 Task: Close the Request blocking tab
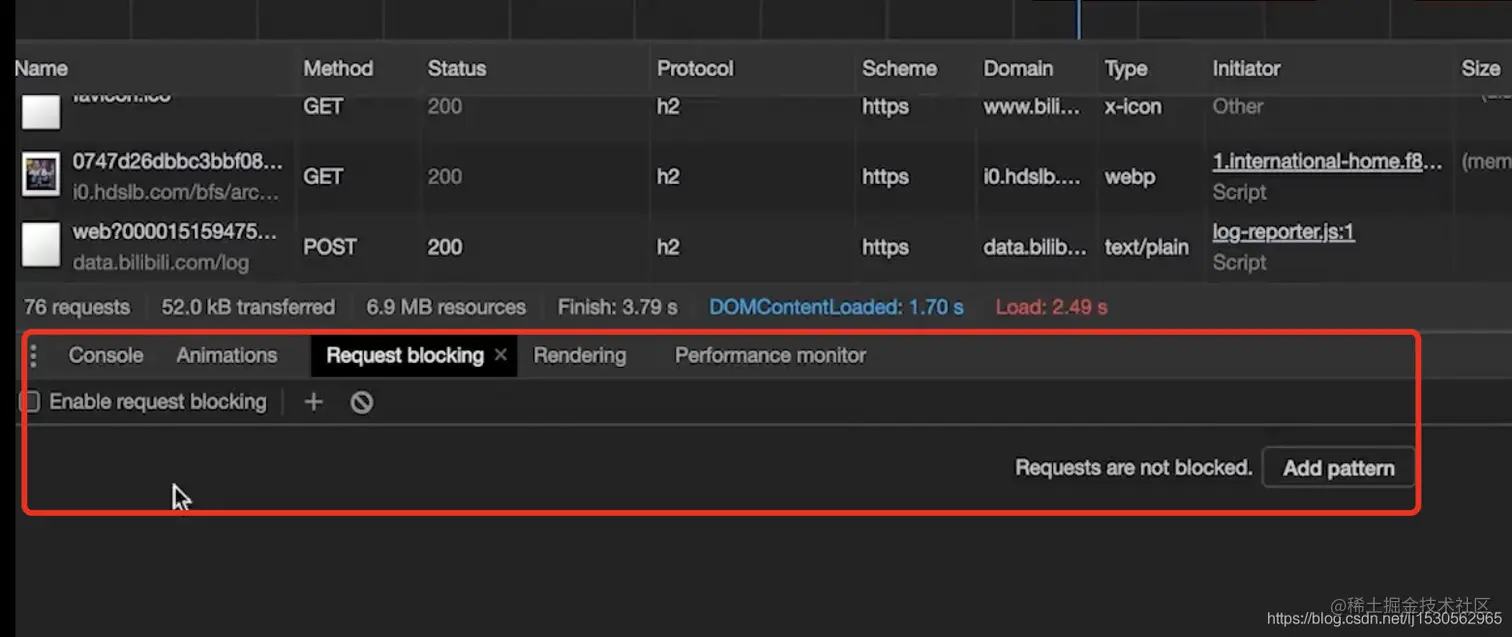[x=501, y=355]
